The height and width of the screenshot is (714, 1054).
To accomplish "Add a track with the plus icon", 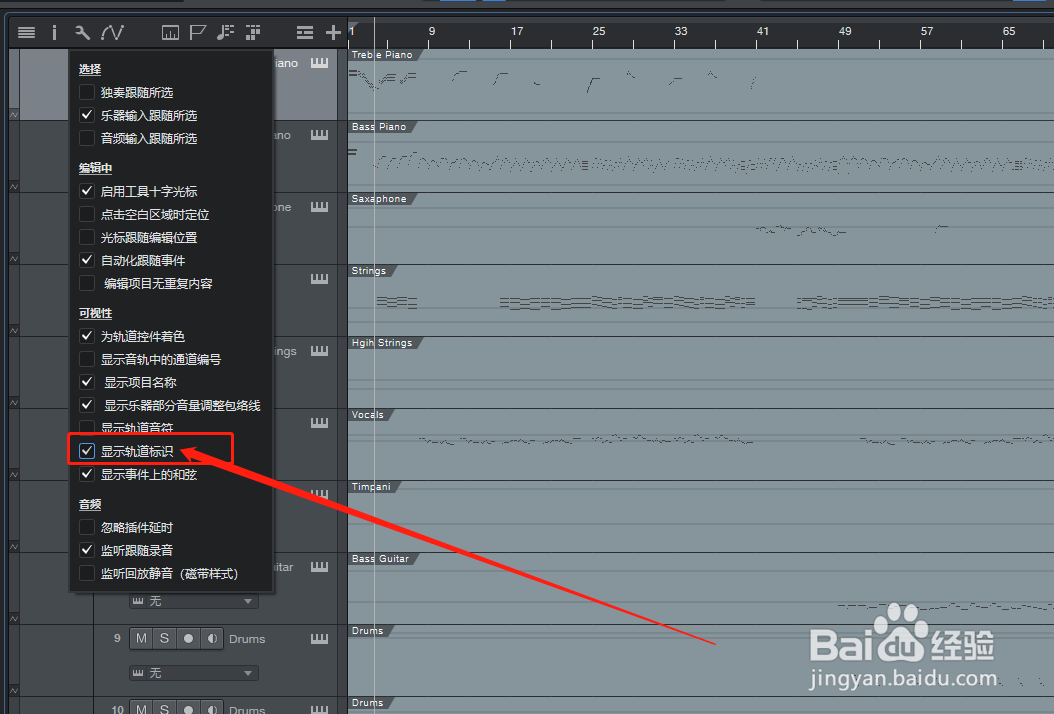I will pyautogui.click(x=333, y=32).
